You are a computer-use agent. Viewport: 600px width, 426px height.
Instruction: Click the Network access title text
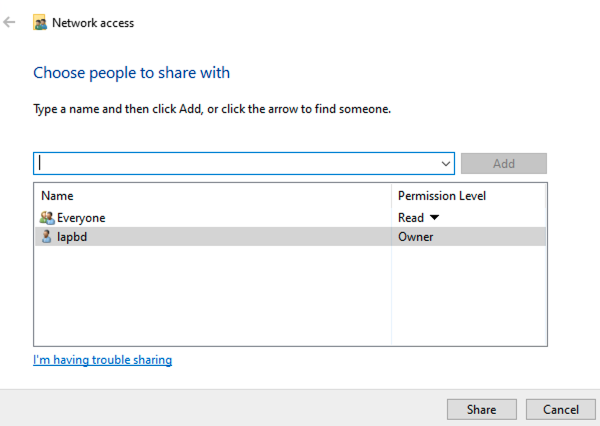93,22
